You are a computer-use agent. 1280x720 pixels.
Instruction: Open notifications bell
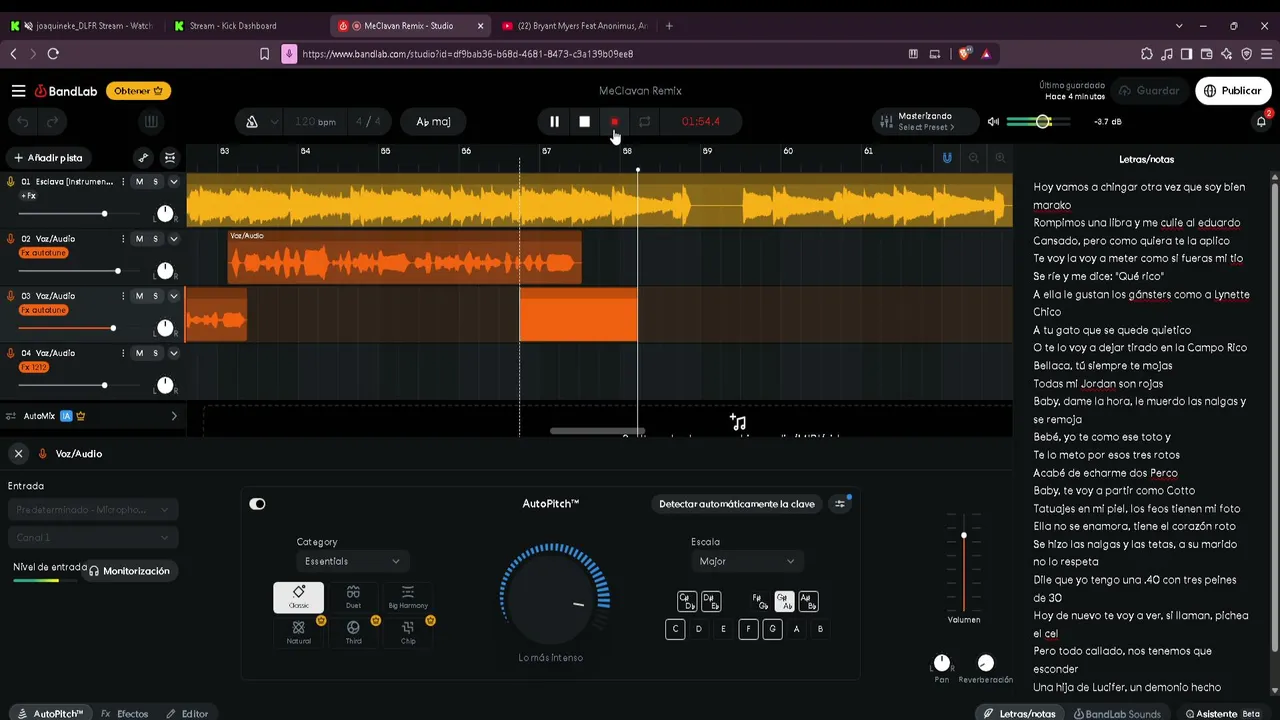(x=1261, y=122)
